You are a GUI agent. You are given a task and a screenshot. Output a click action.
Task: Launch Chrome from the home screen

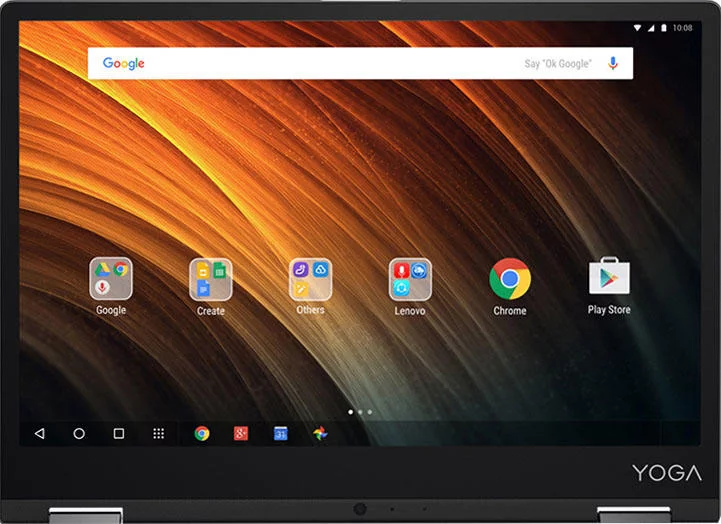click(x=510, y=279)
